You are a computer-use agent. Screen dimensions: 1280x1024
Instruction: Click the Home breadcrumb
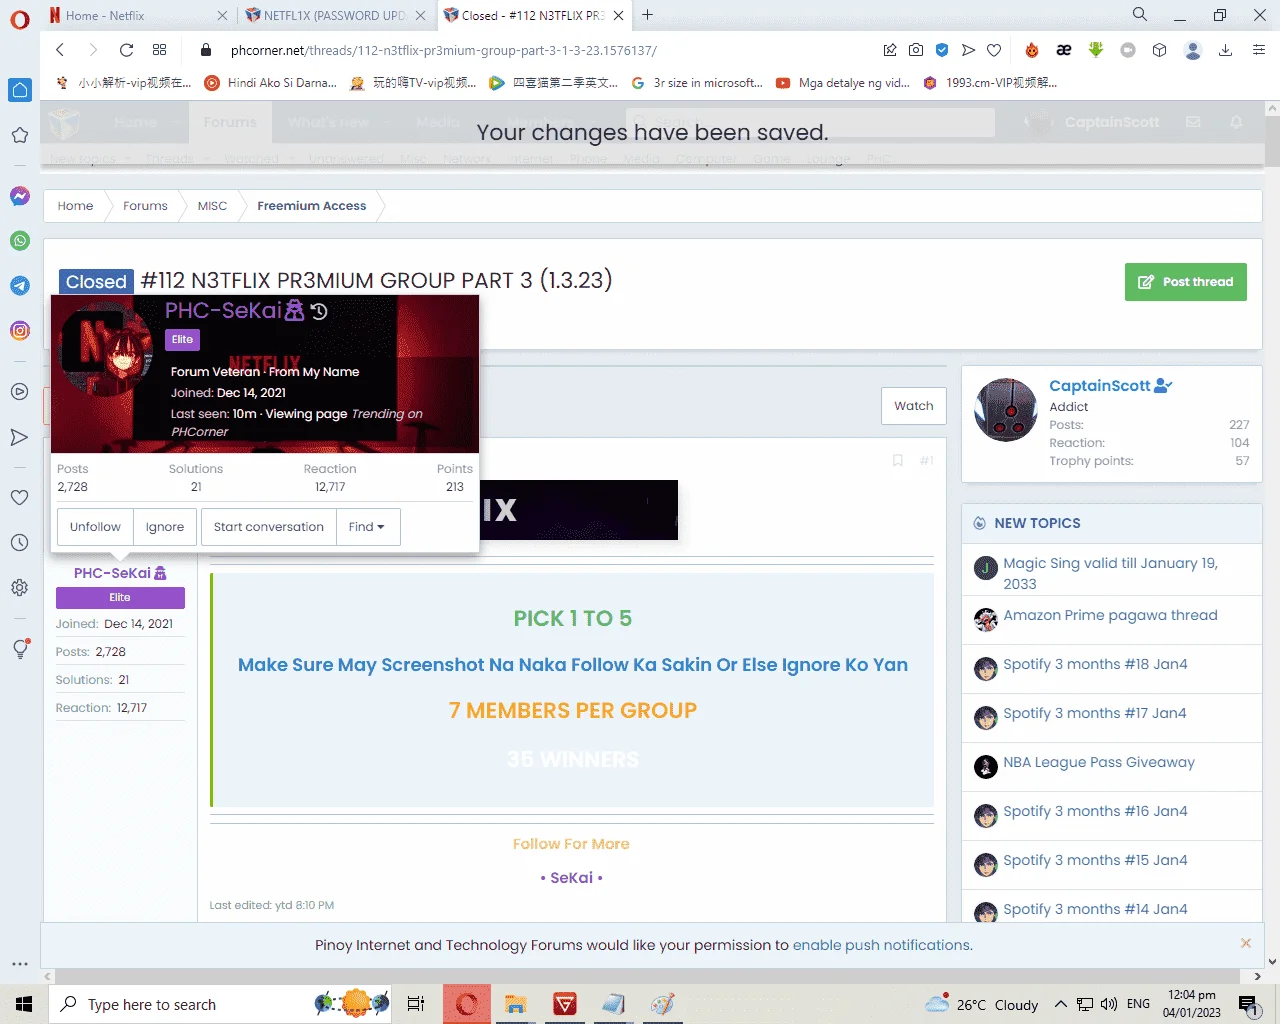pos(75,206)
